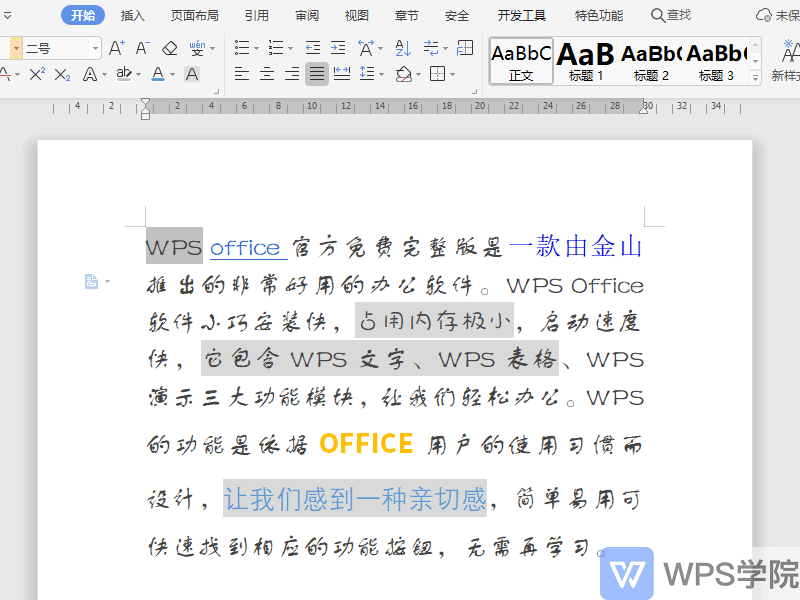
Task: Click the show/hide paragraph marks icon
Action: click(x=432, y=48)
